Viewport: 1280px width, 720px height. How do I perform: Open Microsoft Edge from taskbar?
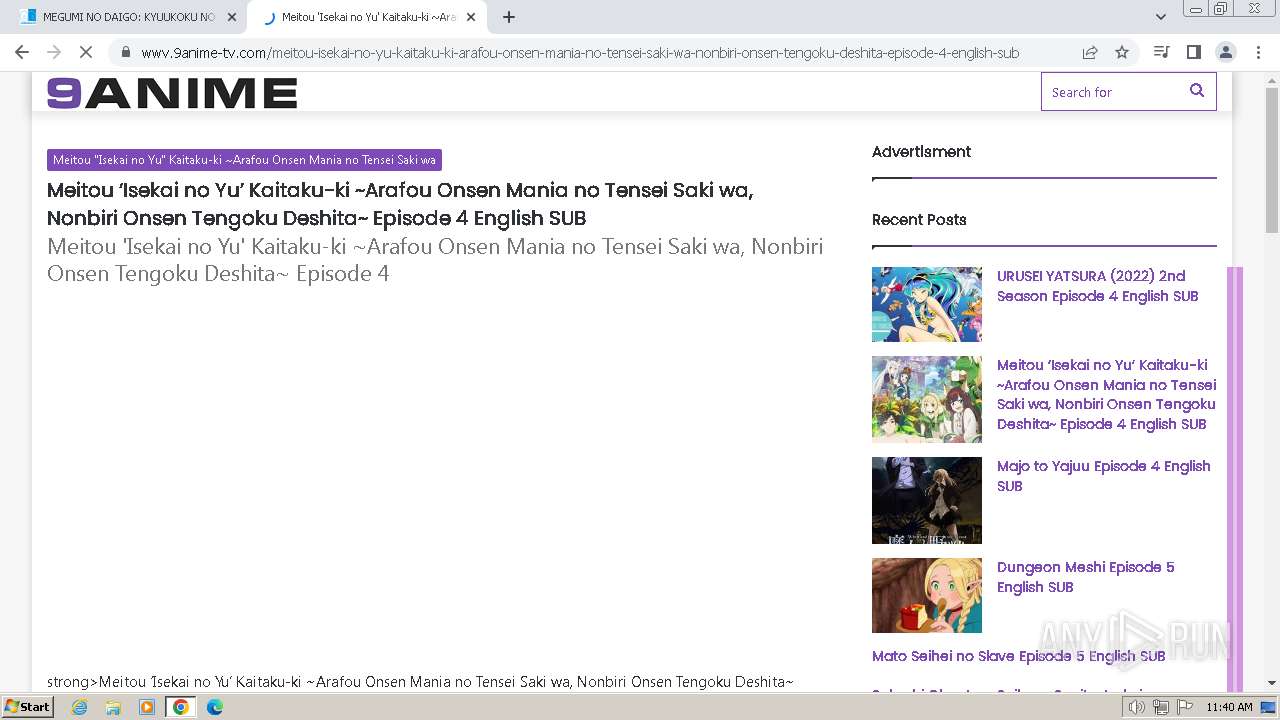[215, 707]
